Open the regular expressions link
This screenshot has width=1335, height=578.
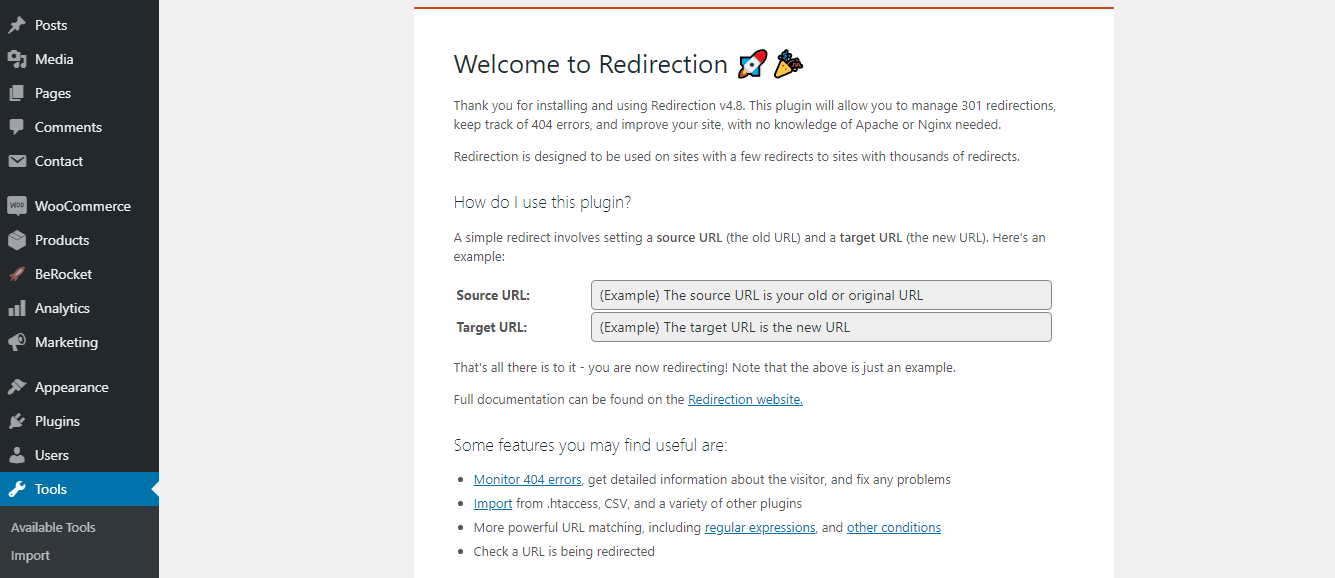(x=760, y=527)
